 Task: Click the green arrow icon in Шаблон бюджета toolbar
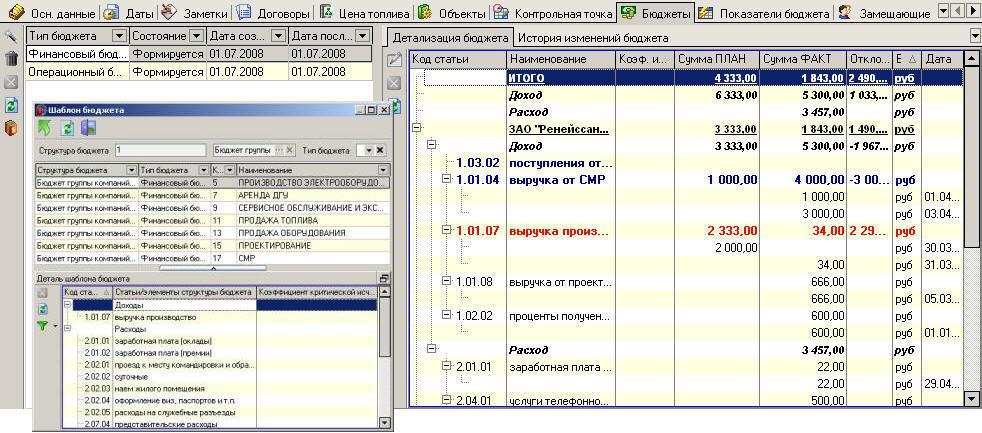(x=45, y=128)
